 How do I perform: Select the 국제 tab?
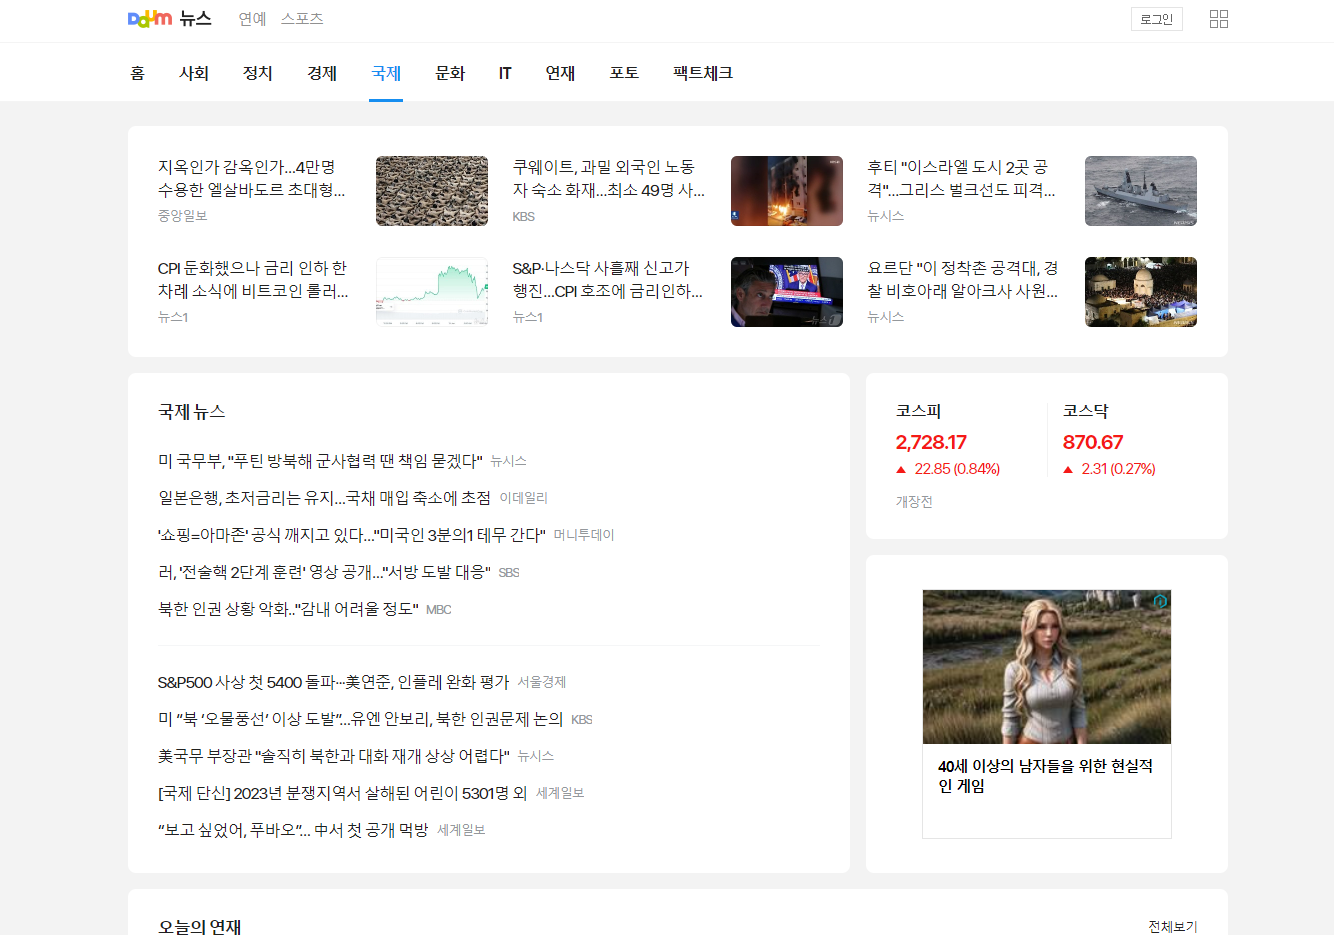tap(386, 73)
